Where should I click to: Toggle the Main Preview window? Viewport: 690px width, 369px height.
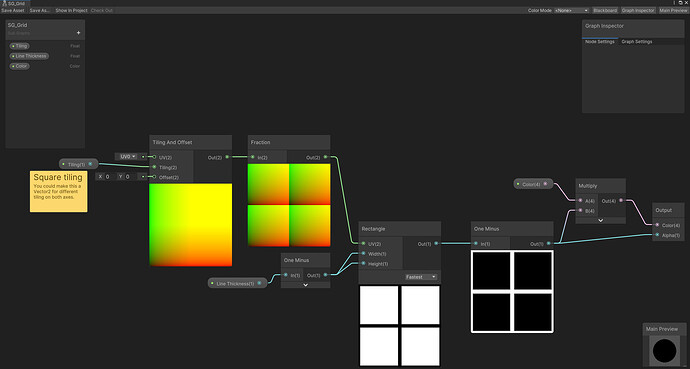[673, 10]
